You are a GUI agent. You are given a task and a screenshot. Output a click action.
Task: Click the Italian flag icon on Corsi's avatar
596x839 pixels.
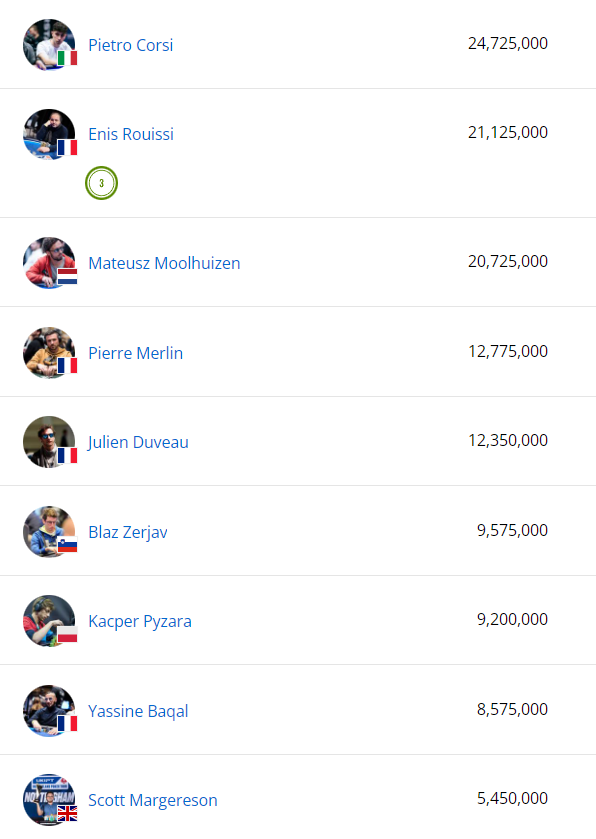(67, 58)
